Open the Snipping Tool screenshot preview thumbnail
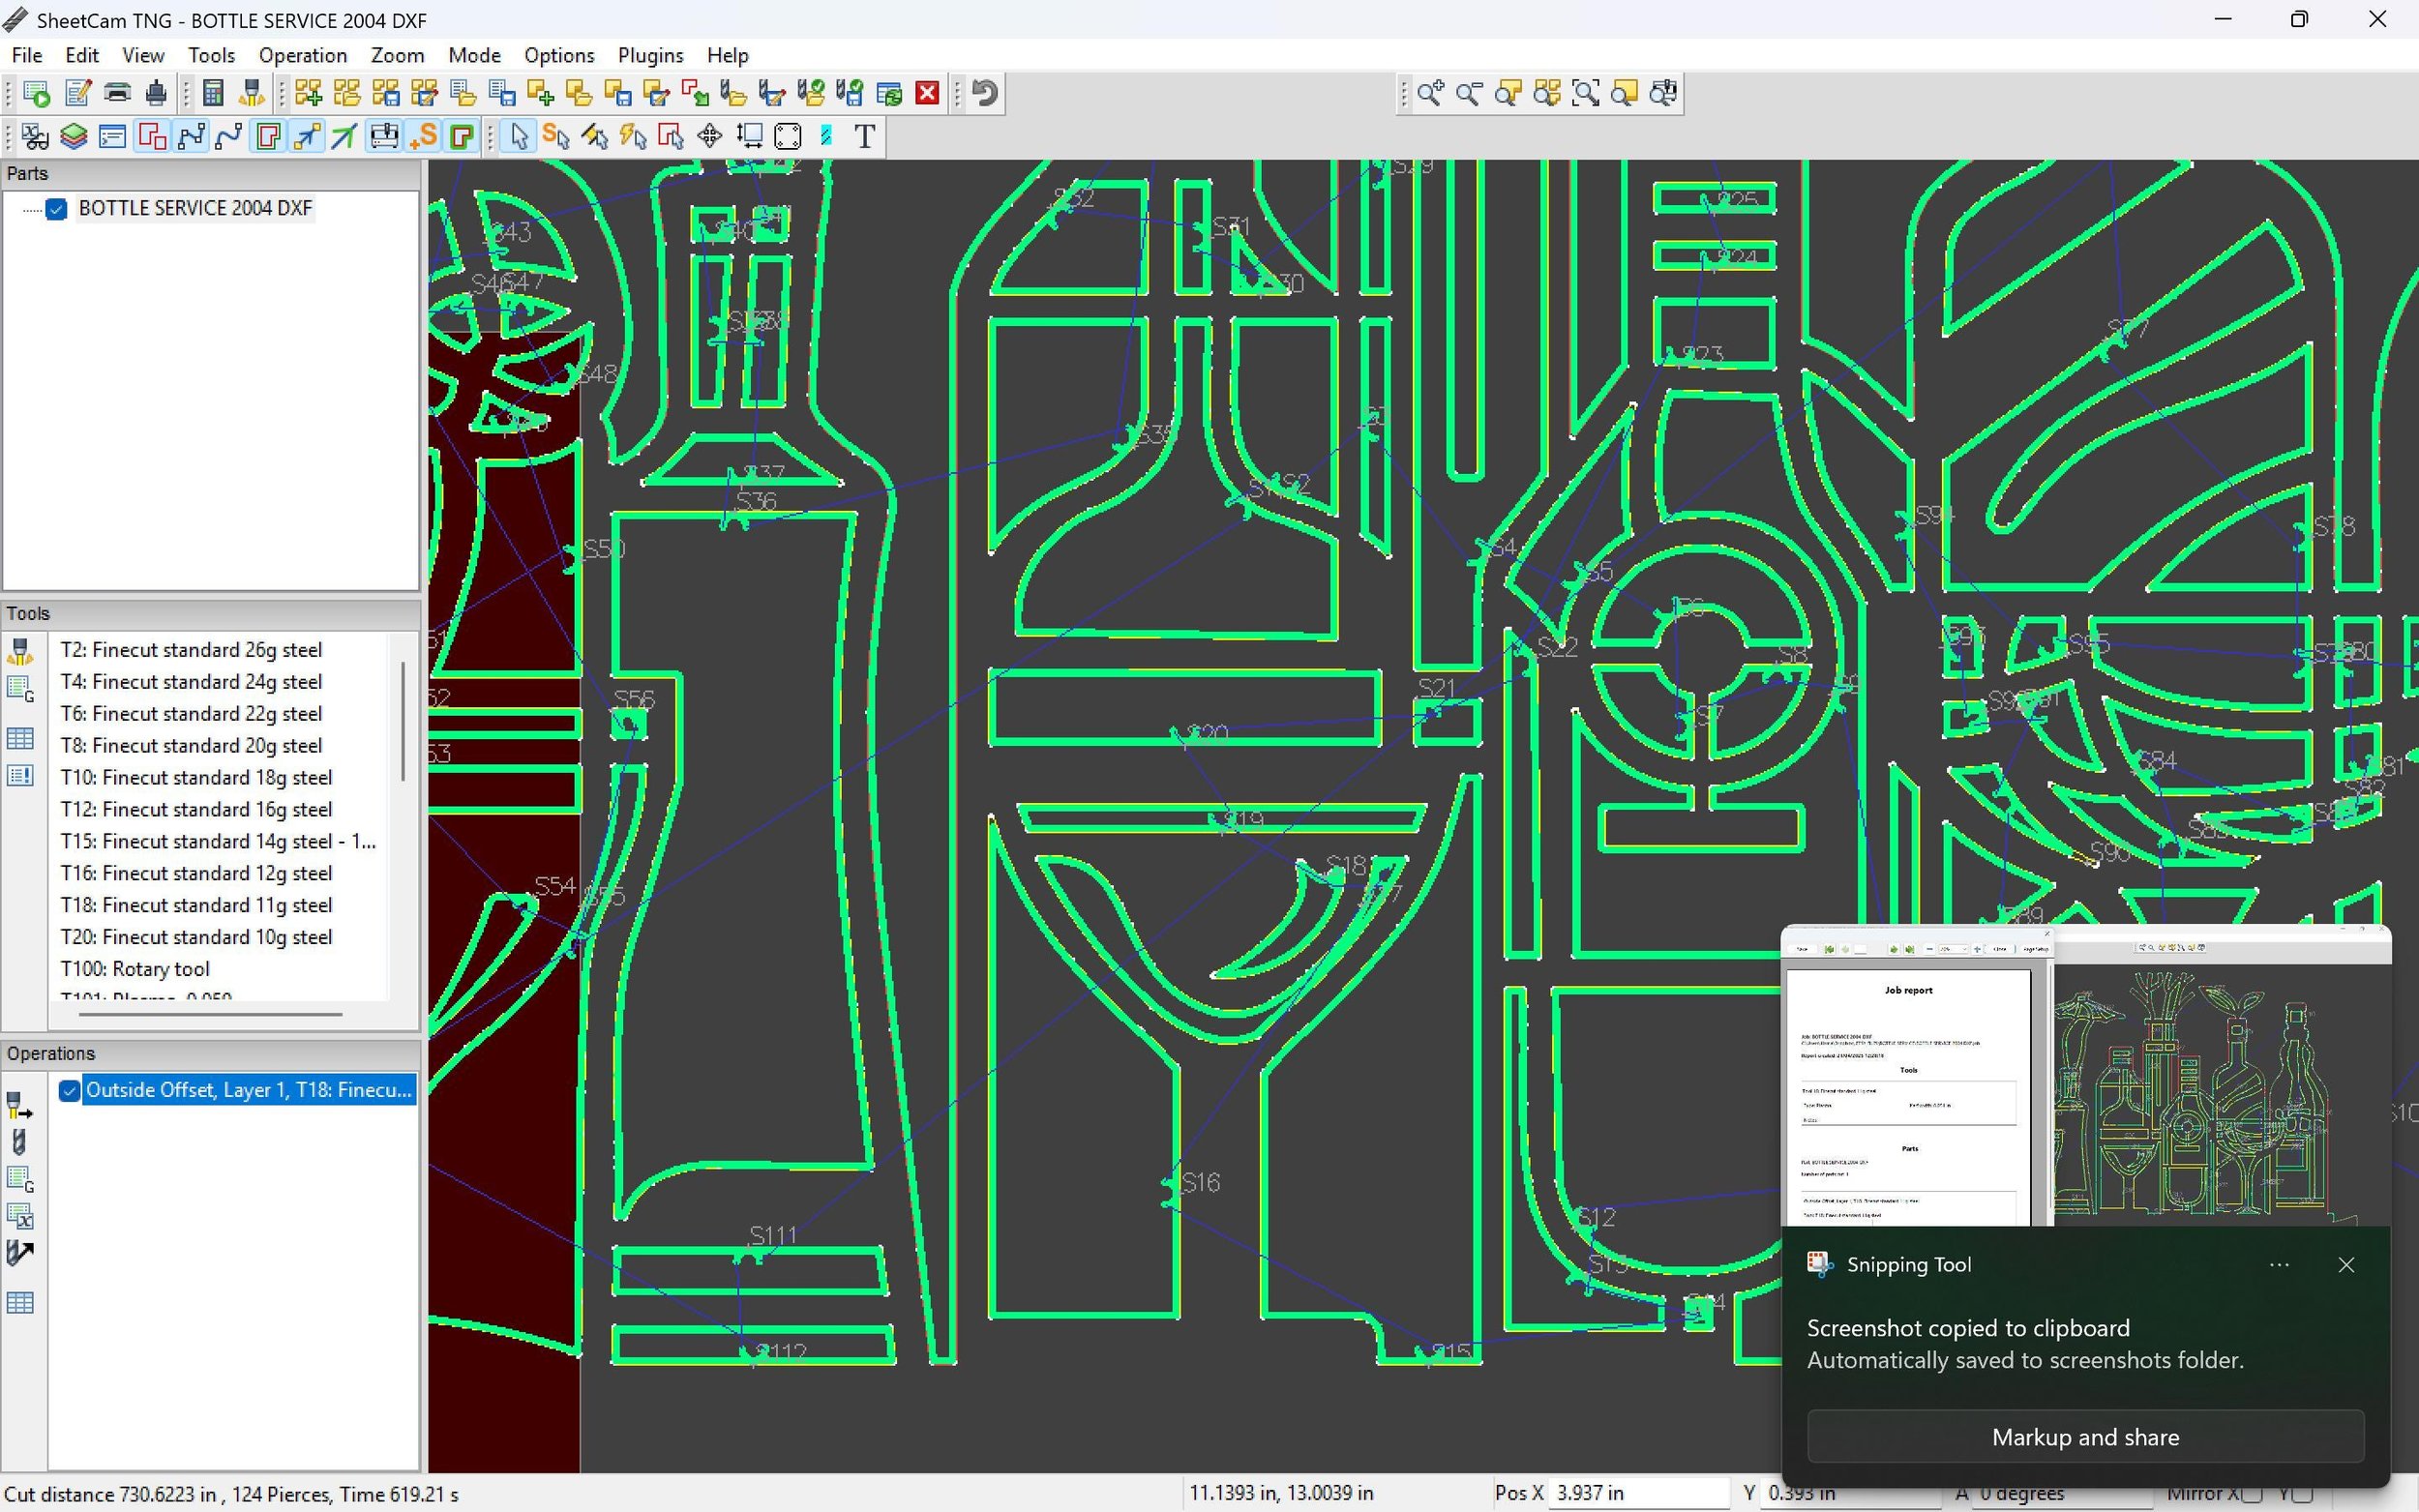 (x=2086, y=1076)
